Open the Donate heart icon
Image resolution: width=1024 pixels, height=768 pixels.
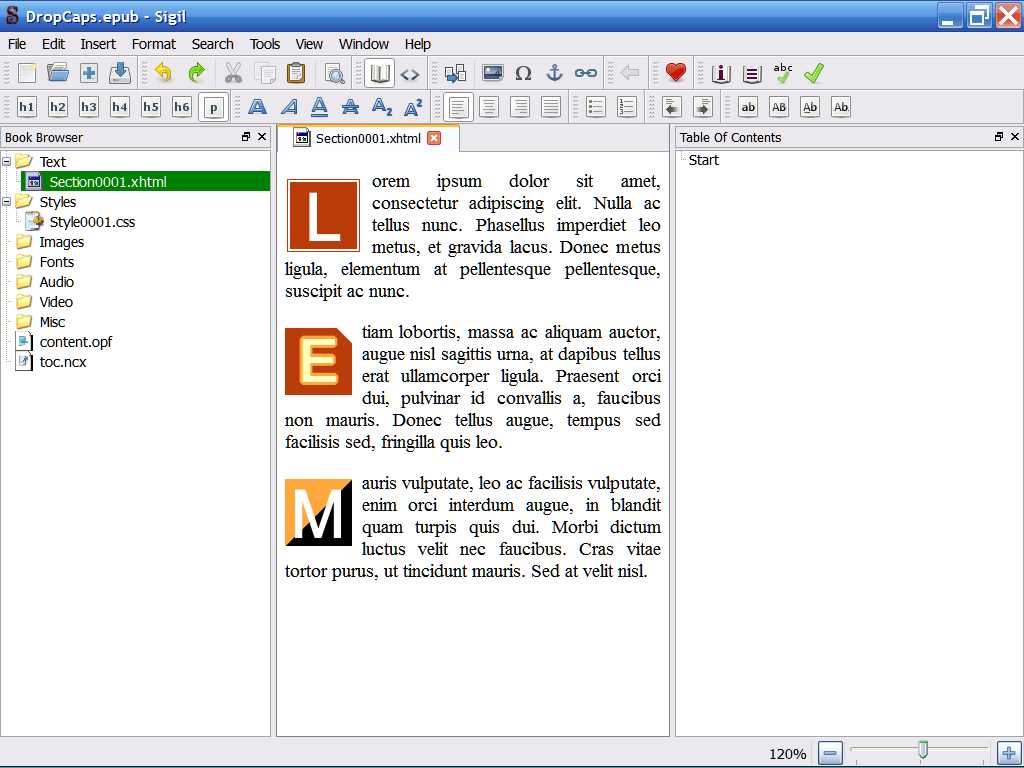(676, 73)
